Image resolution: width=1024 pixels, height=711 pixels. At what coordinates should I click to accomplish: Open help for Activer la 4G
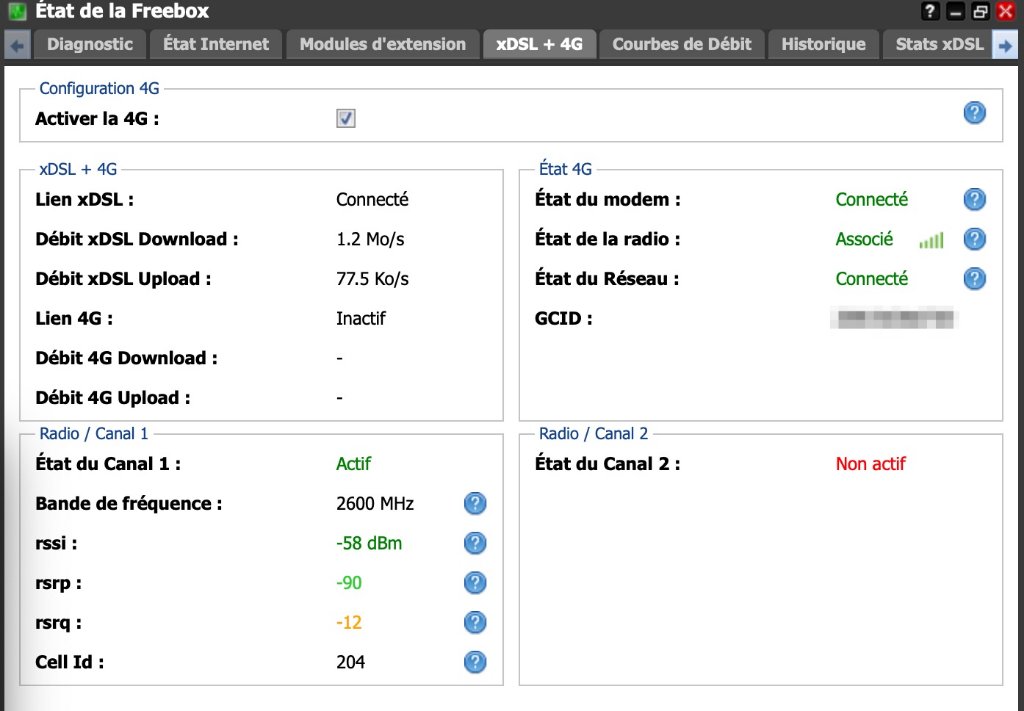[x=974, y=113]
